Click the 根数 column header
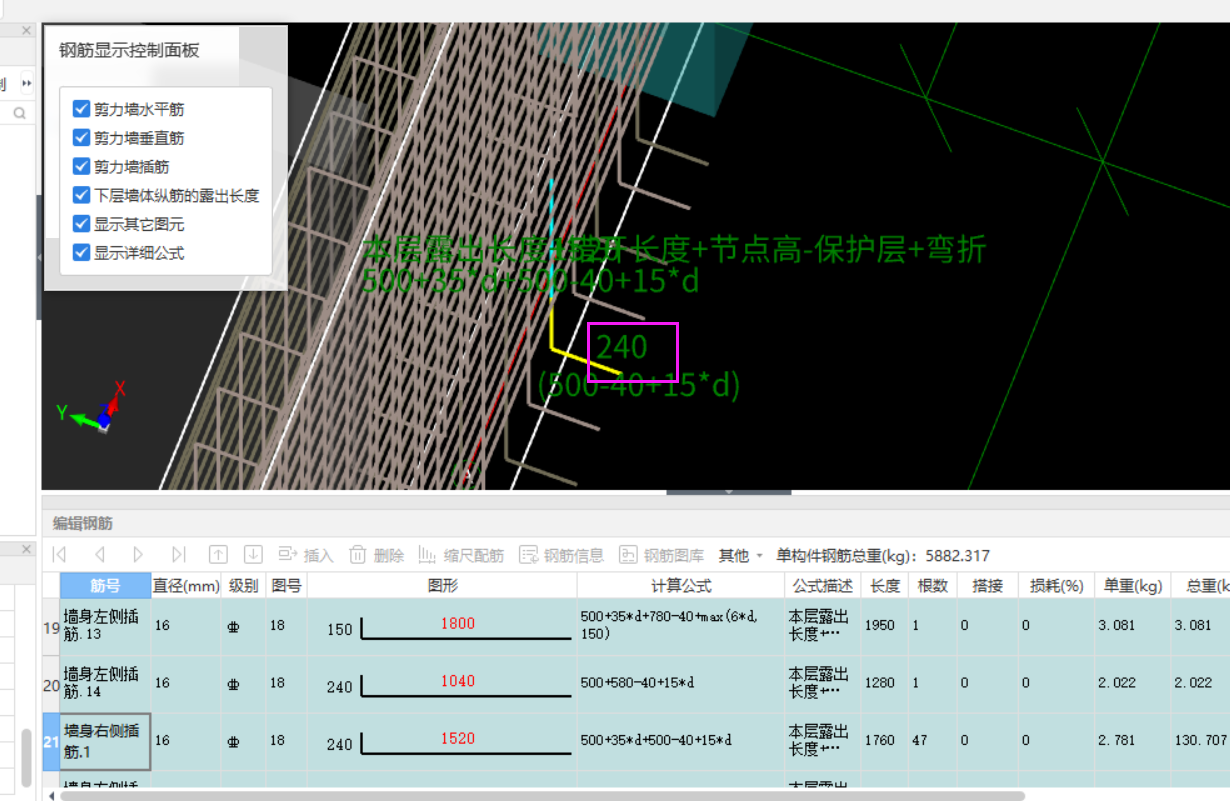This screenshot has width=1230, height=801. [933, 585]
